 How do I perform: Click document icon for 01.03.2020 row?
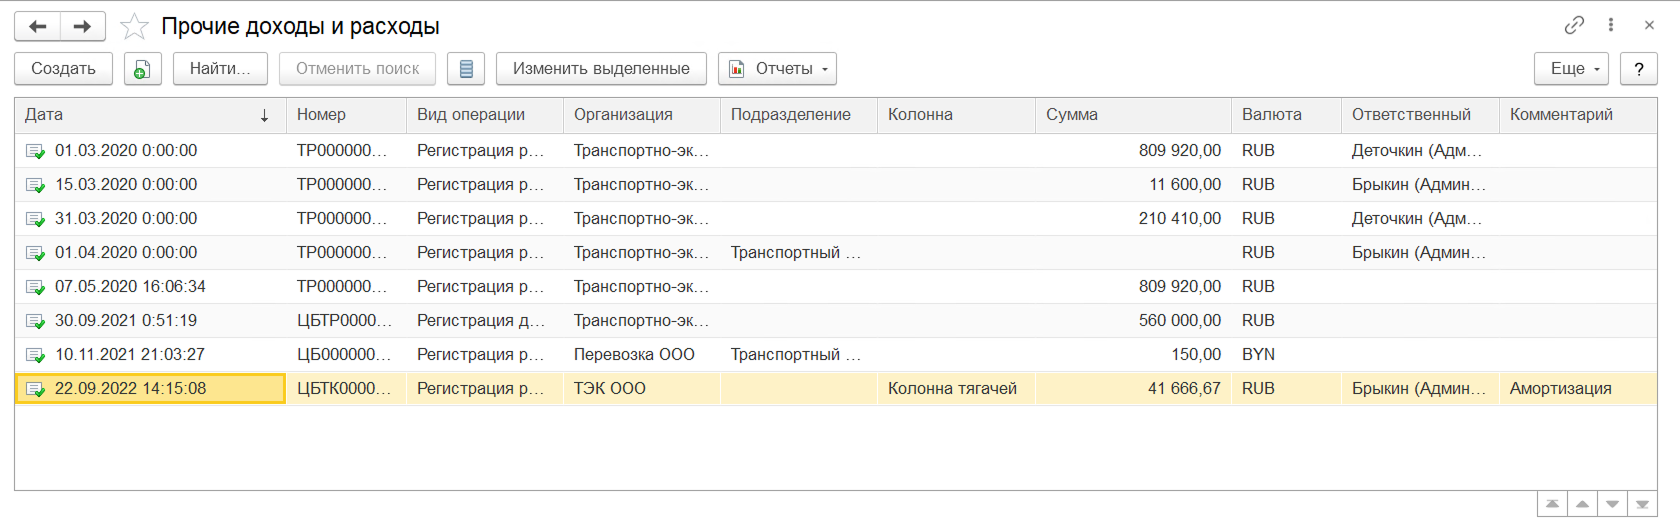coord(35,151)
